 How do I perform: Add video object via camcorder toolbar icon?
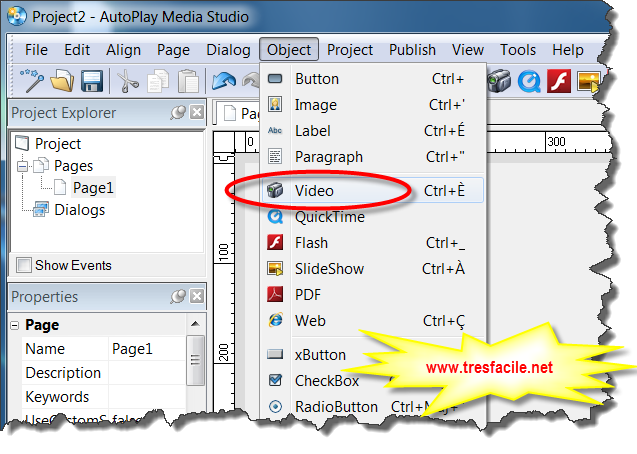coord(498,80)
